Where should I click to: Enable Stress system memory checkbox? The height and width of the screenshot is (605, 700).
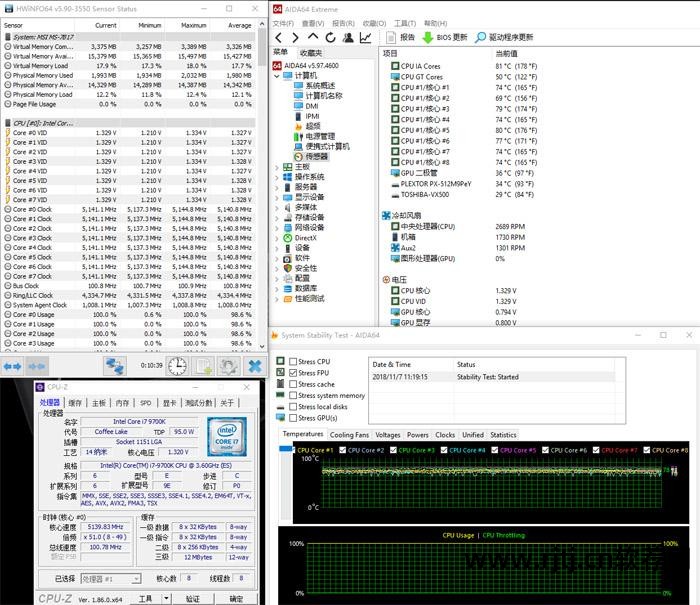[293, 396]
